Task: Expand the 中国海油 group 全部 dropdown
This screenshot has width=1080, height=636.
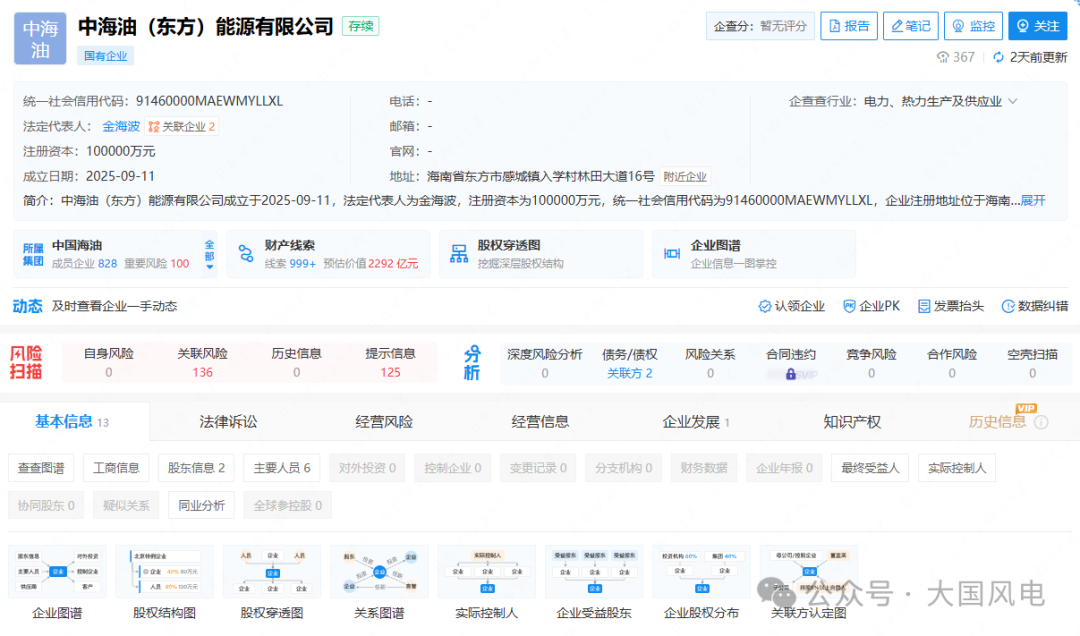Action: [x=209, y=254]
